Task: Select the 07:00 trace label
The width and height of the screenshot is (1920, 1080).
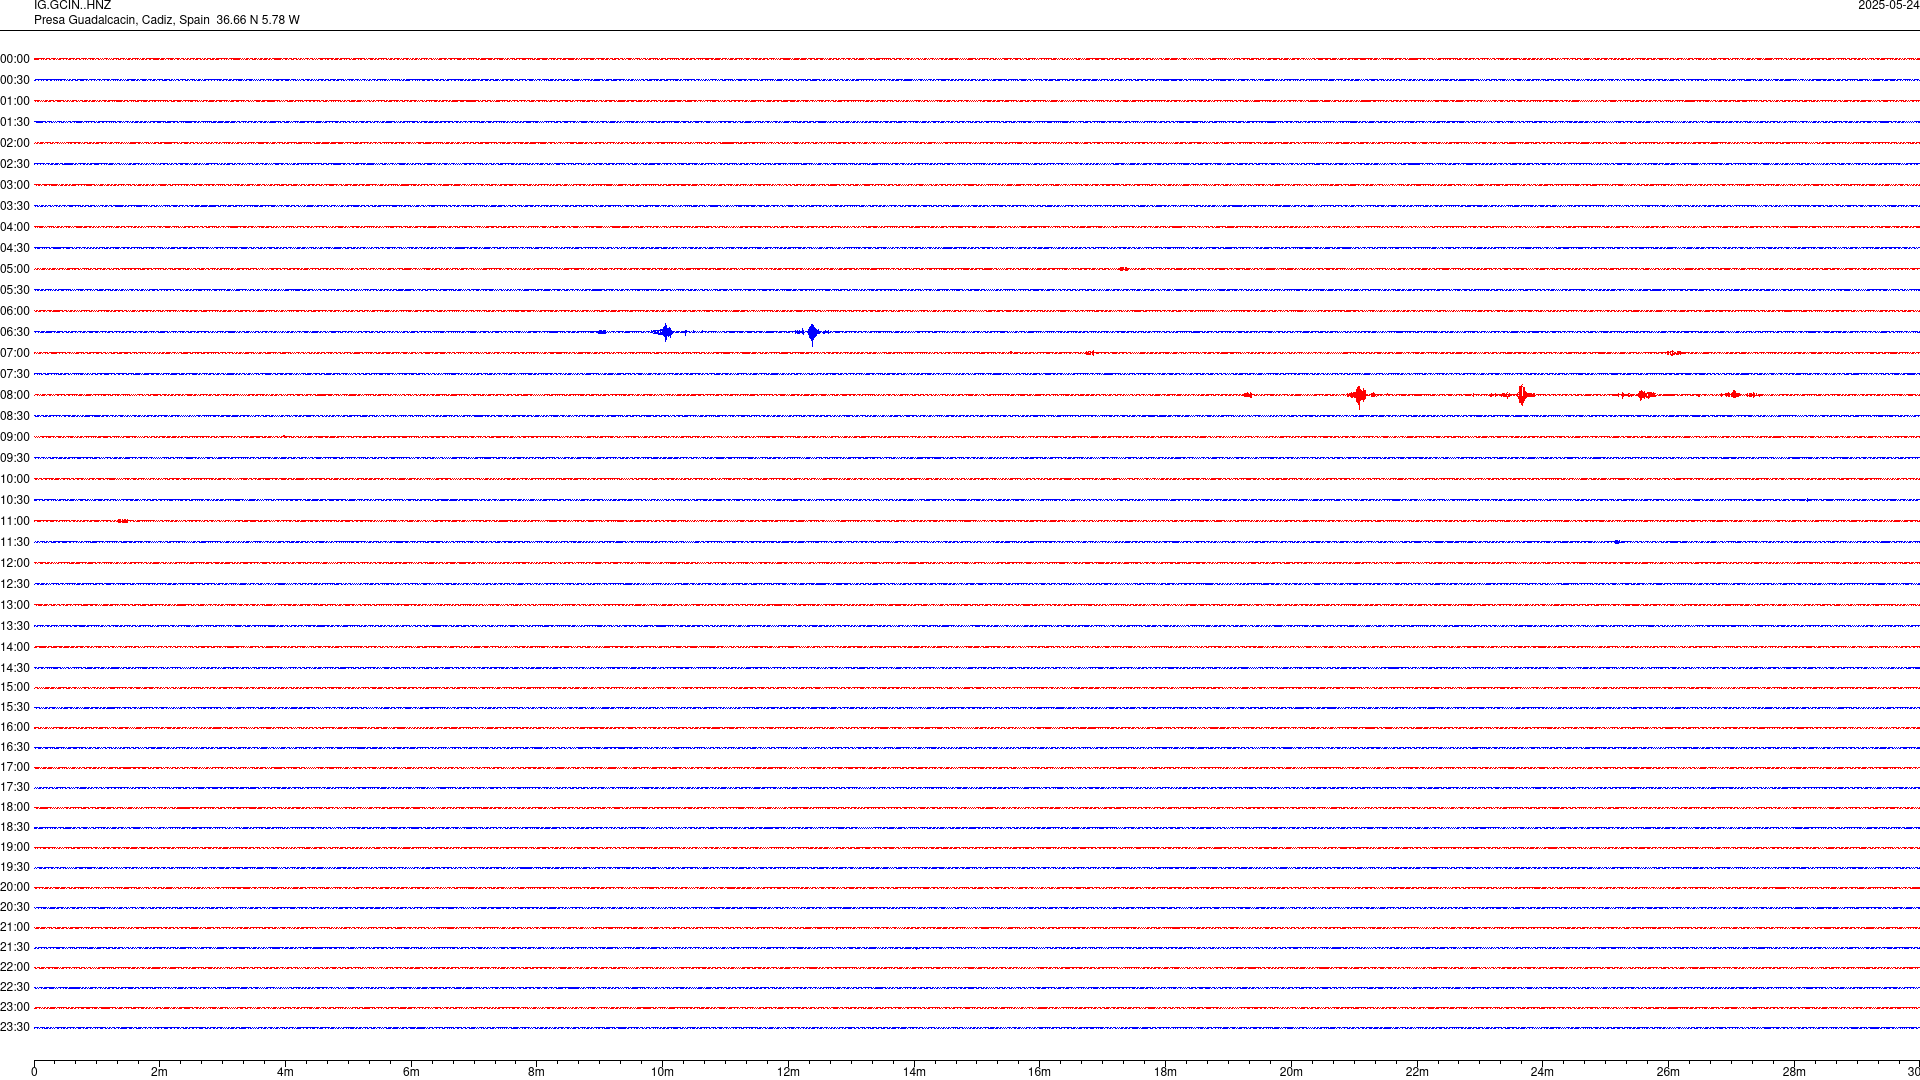Action: tap(15, 353)
